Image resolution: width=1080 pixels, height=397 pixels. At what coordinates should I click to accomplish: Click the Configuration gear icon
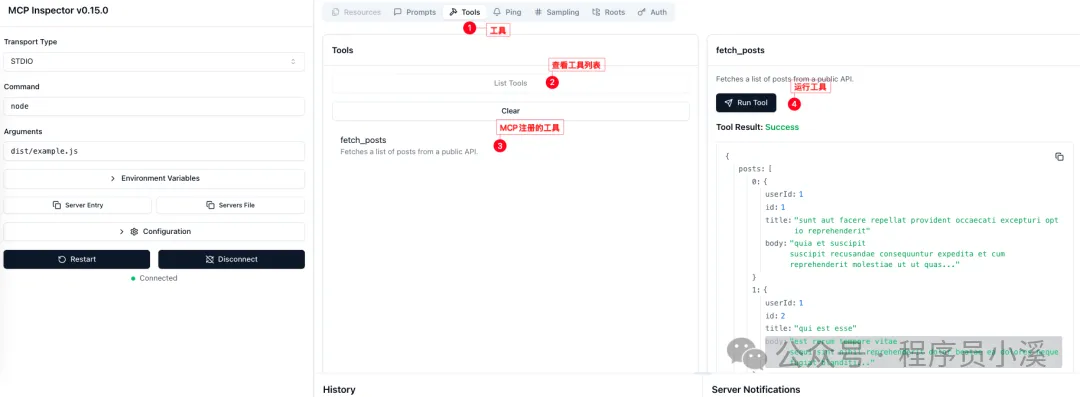(134, 232)
